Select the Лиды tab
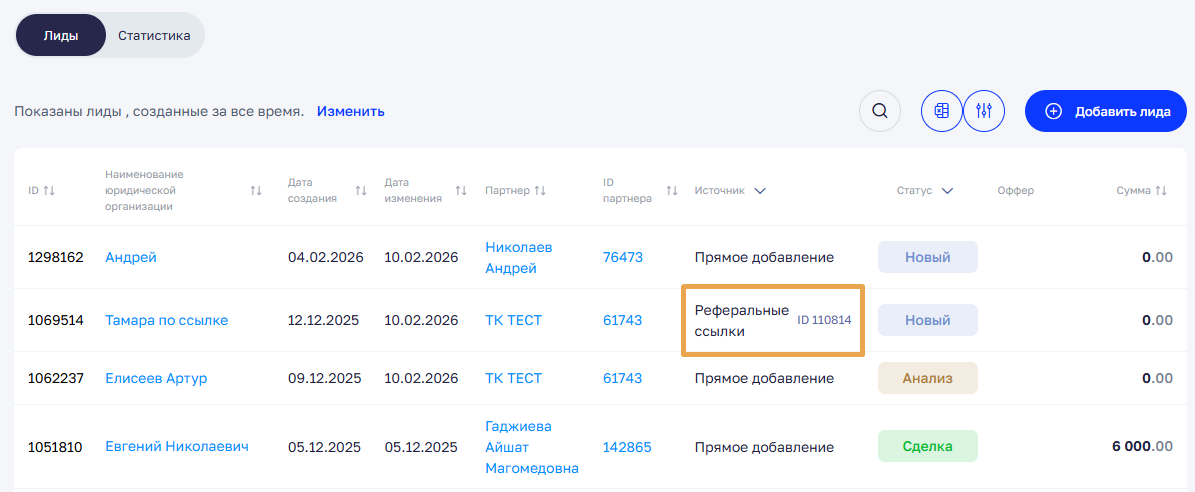The height and width of the screenshot is (492, 1195). point(61,35)
